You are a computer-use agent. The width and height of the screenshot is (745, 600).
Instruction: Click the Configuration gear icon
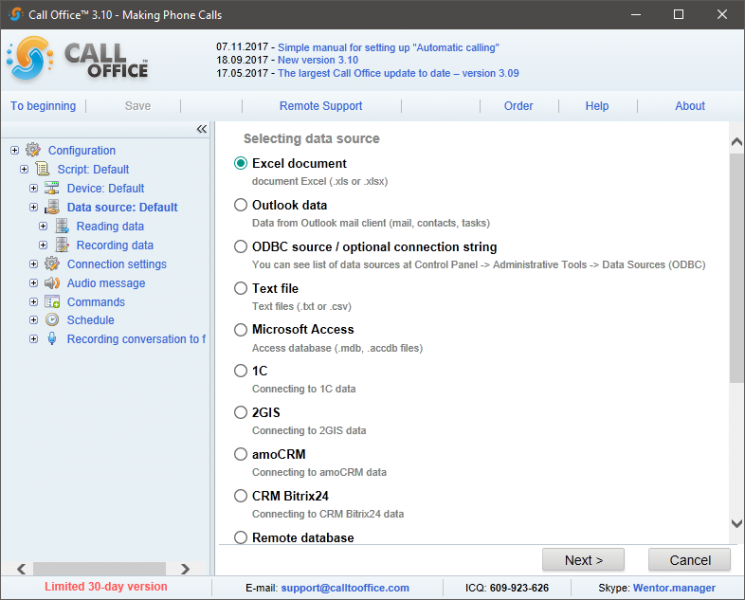[33, 150]
